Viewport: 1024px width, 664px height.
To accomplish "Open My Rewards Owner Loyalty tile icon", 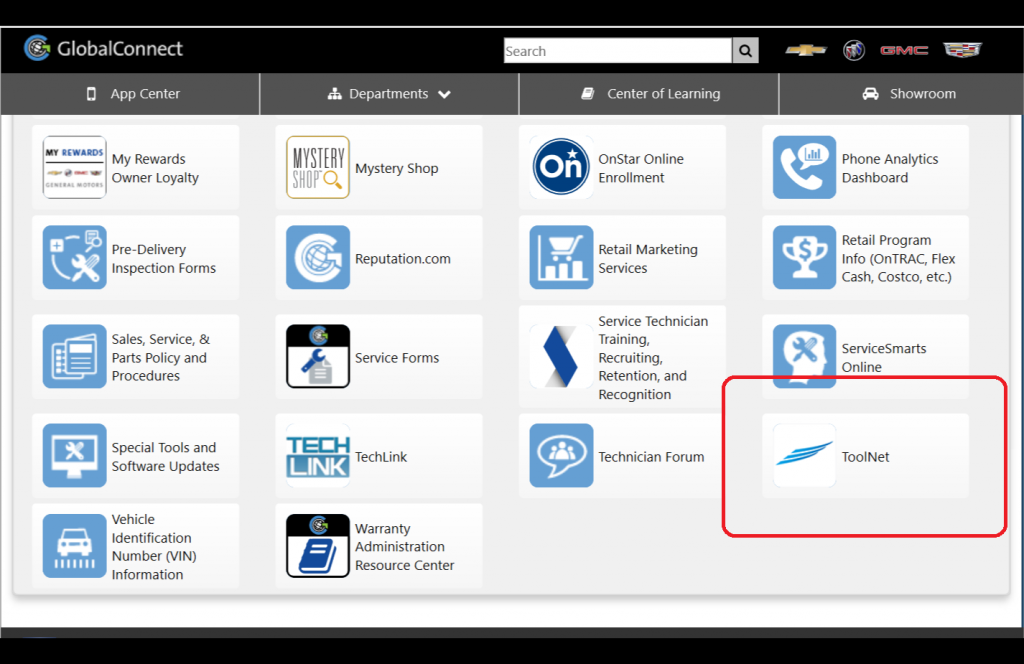I will click(74, 168).
